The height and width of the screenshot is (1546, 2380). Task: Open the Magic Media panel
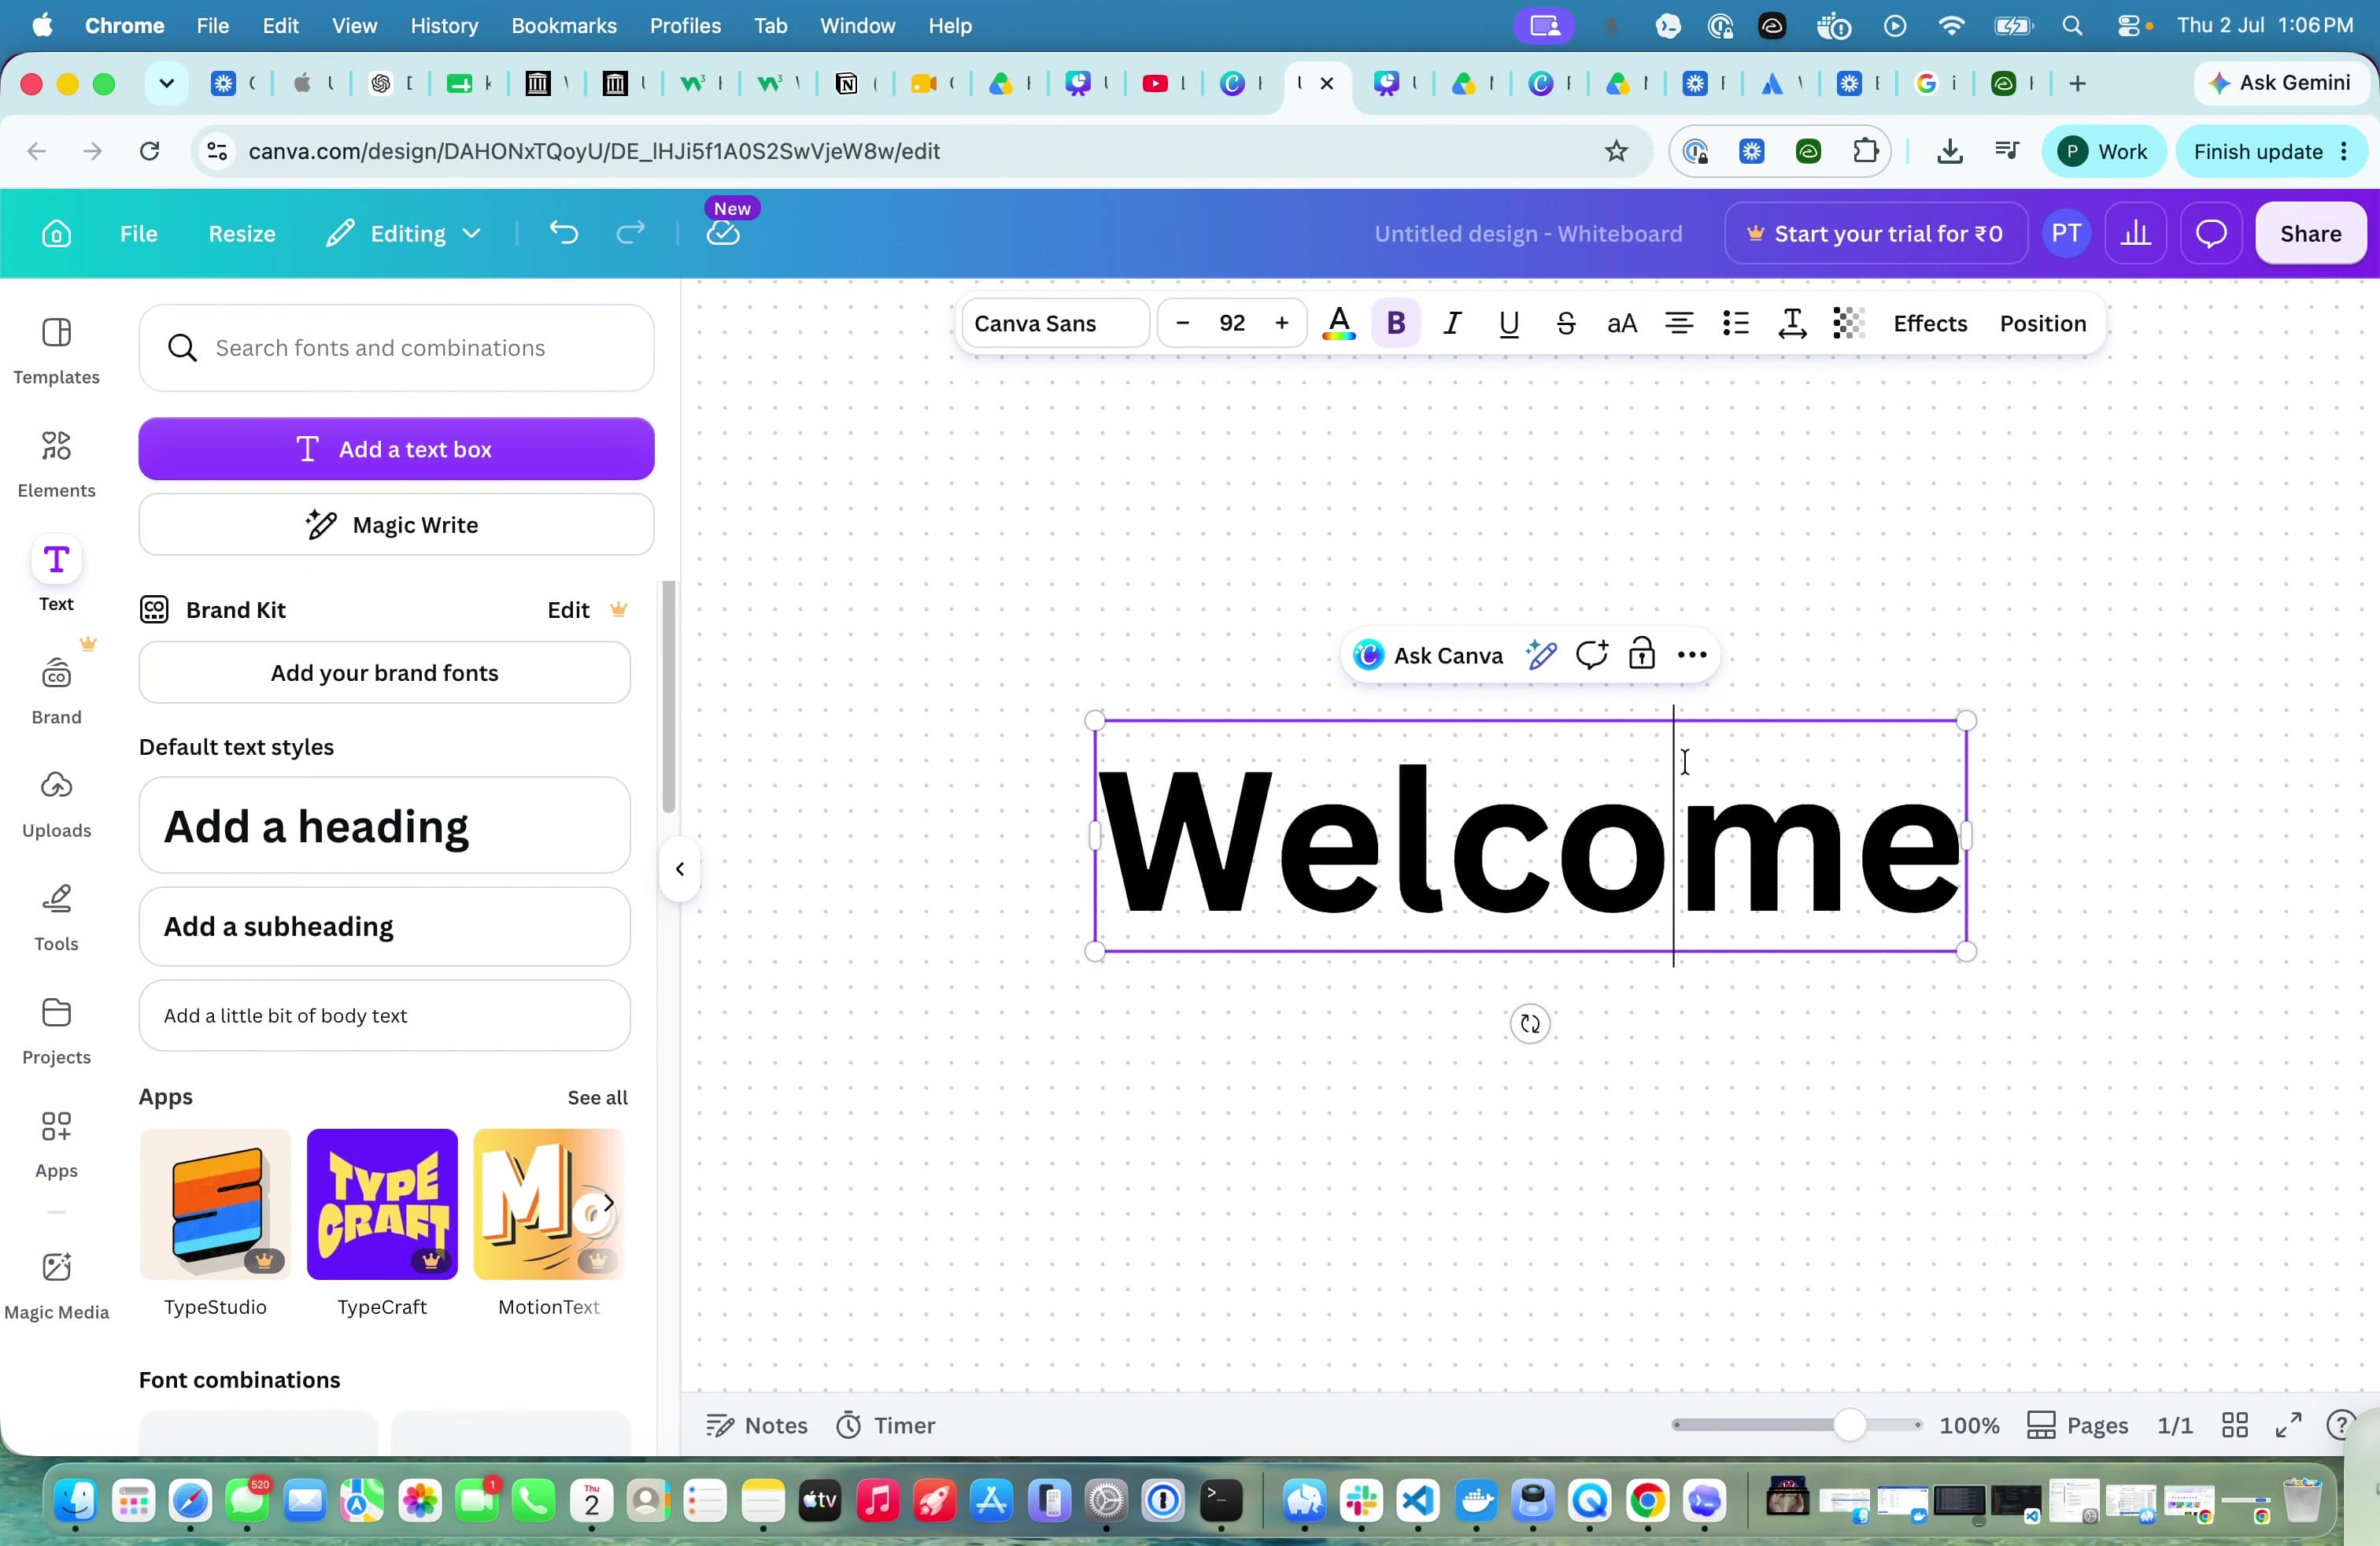56,1285
